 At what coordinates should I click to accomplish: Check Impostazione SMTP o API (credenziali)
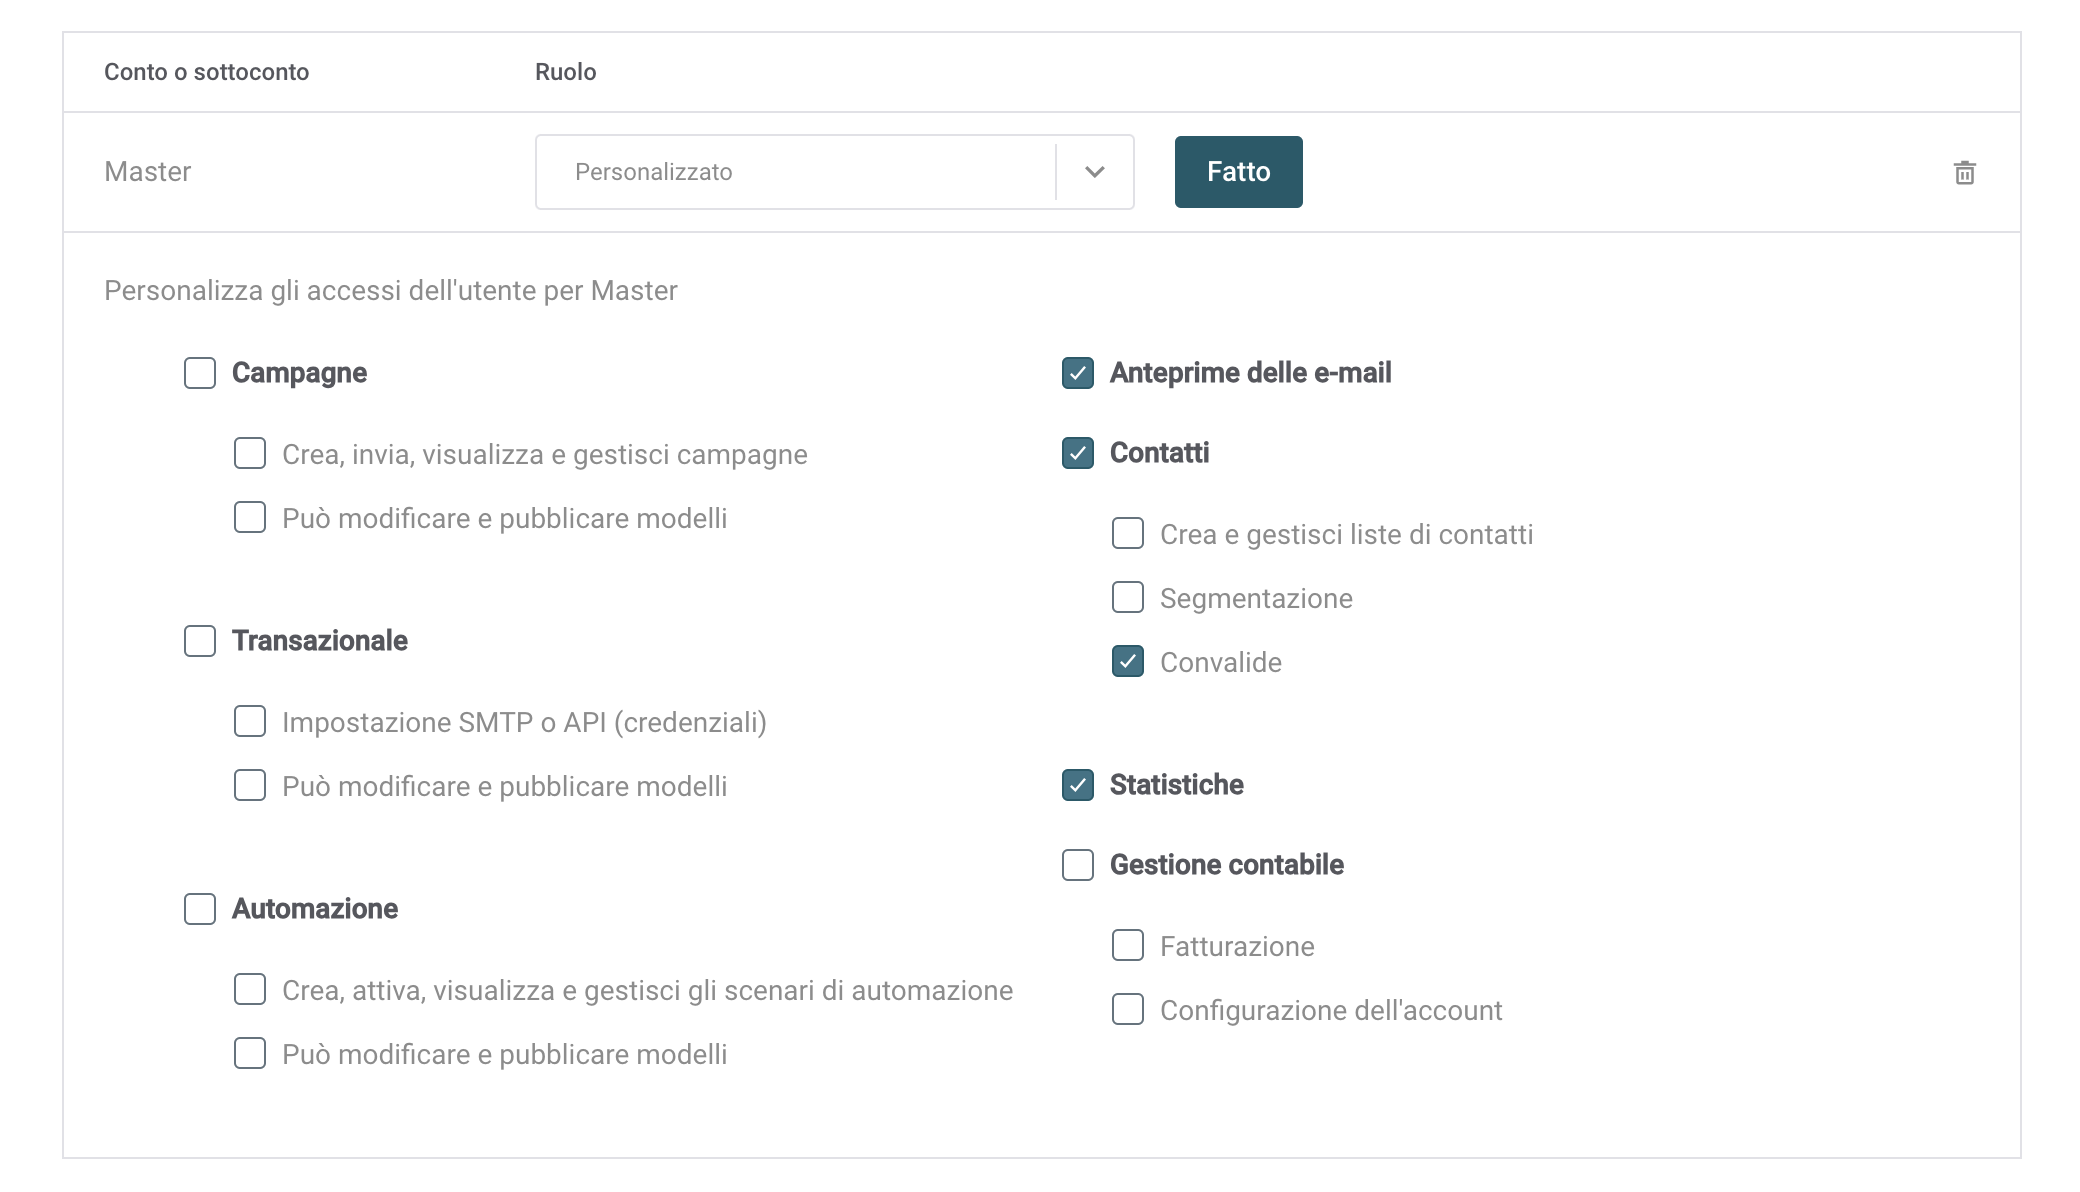coord(250,721)
